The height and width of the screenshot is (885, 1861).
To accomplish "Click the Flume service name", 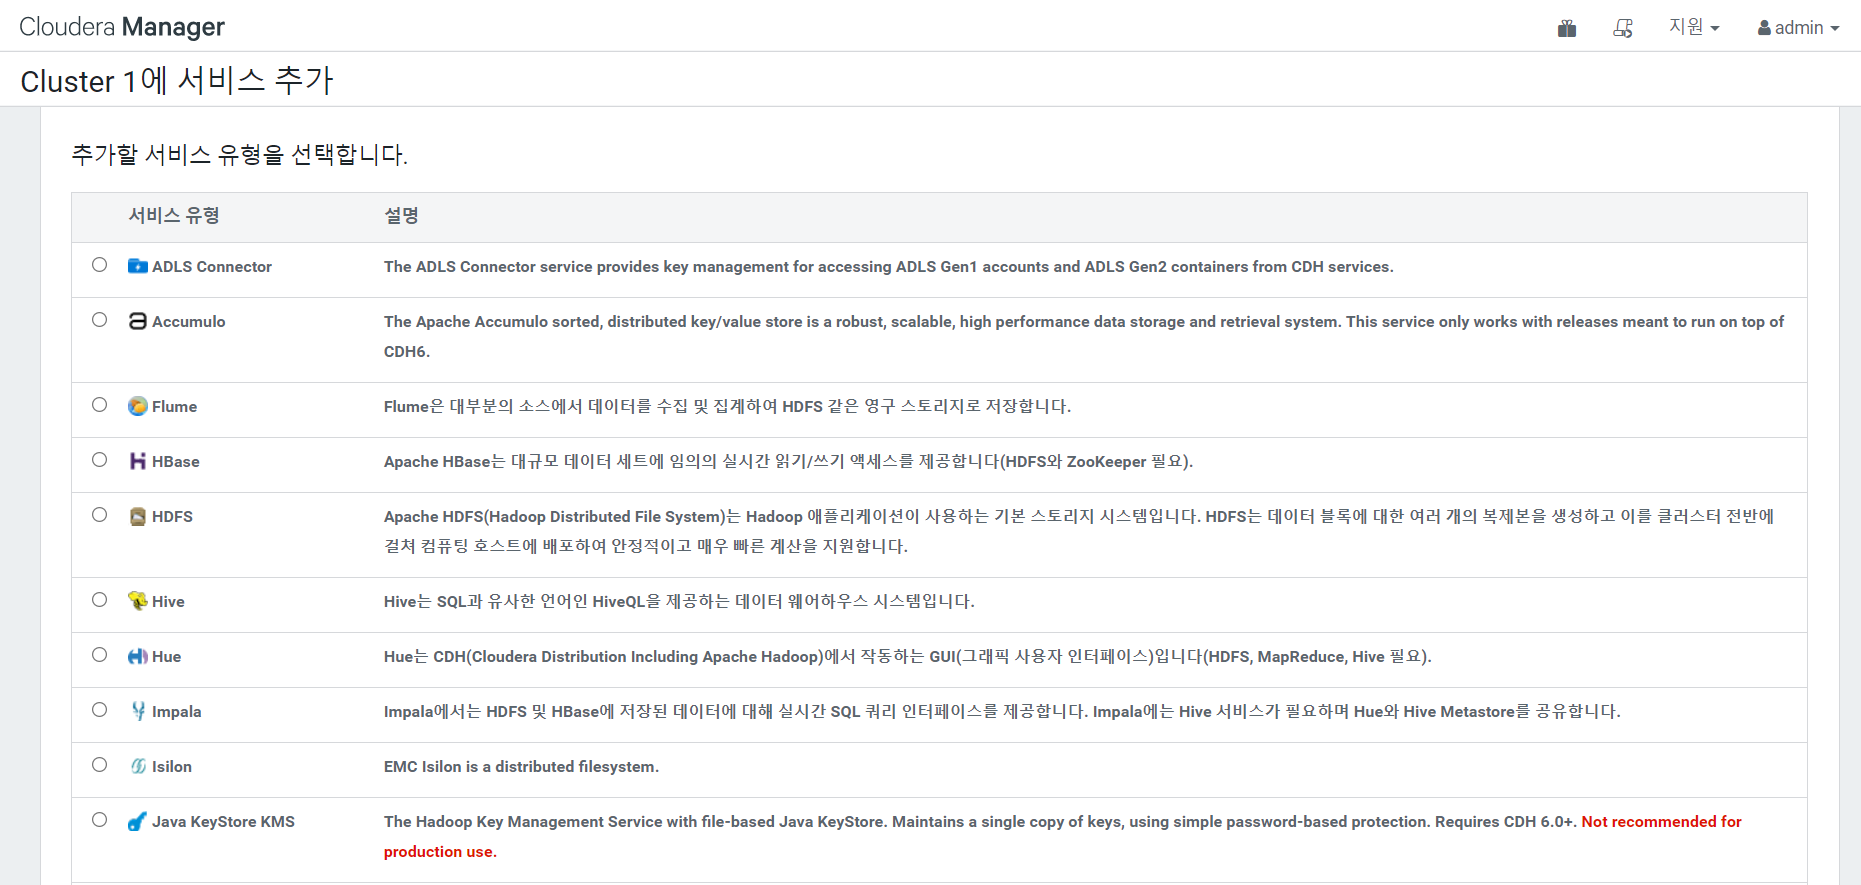I will (x=175, y=406).
